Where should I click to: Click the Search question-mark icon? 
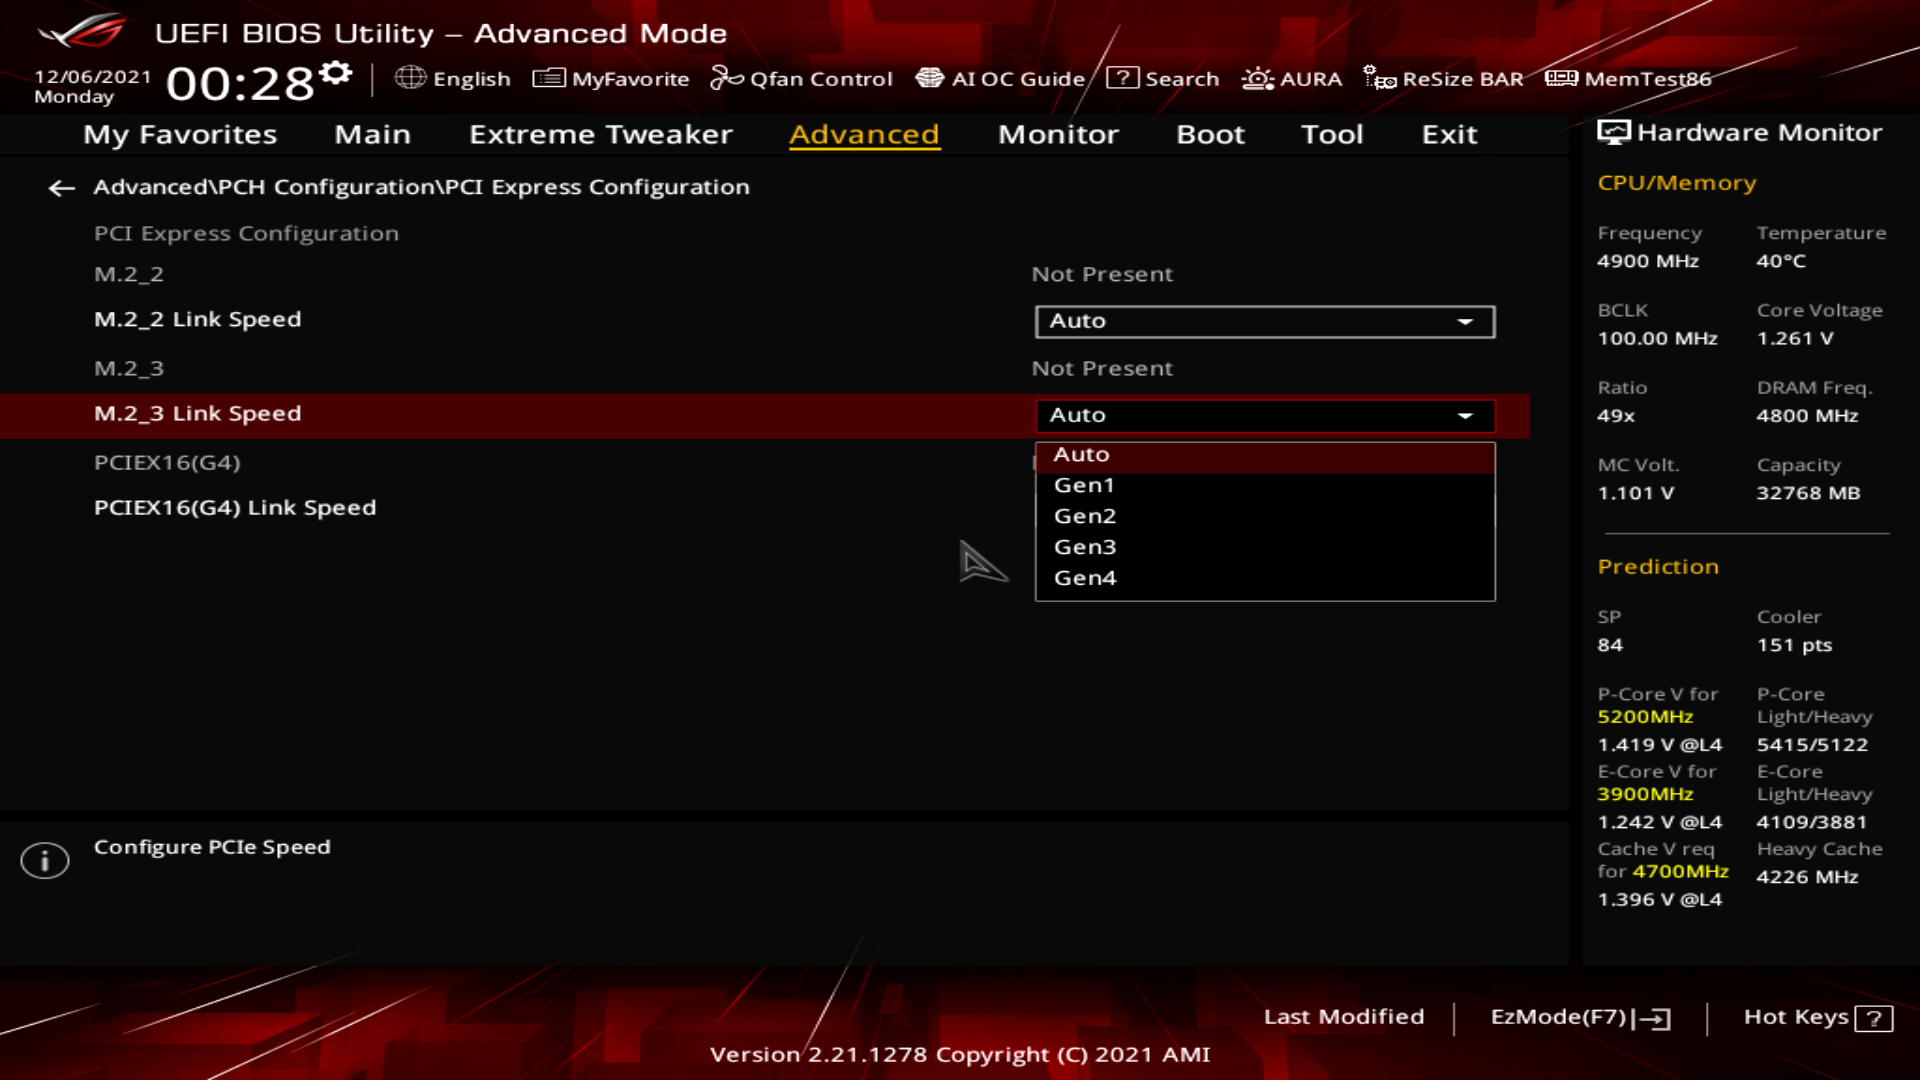tap(1122, 78)
